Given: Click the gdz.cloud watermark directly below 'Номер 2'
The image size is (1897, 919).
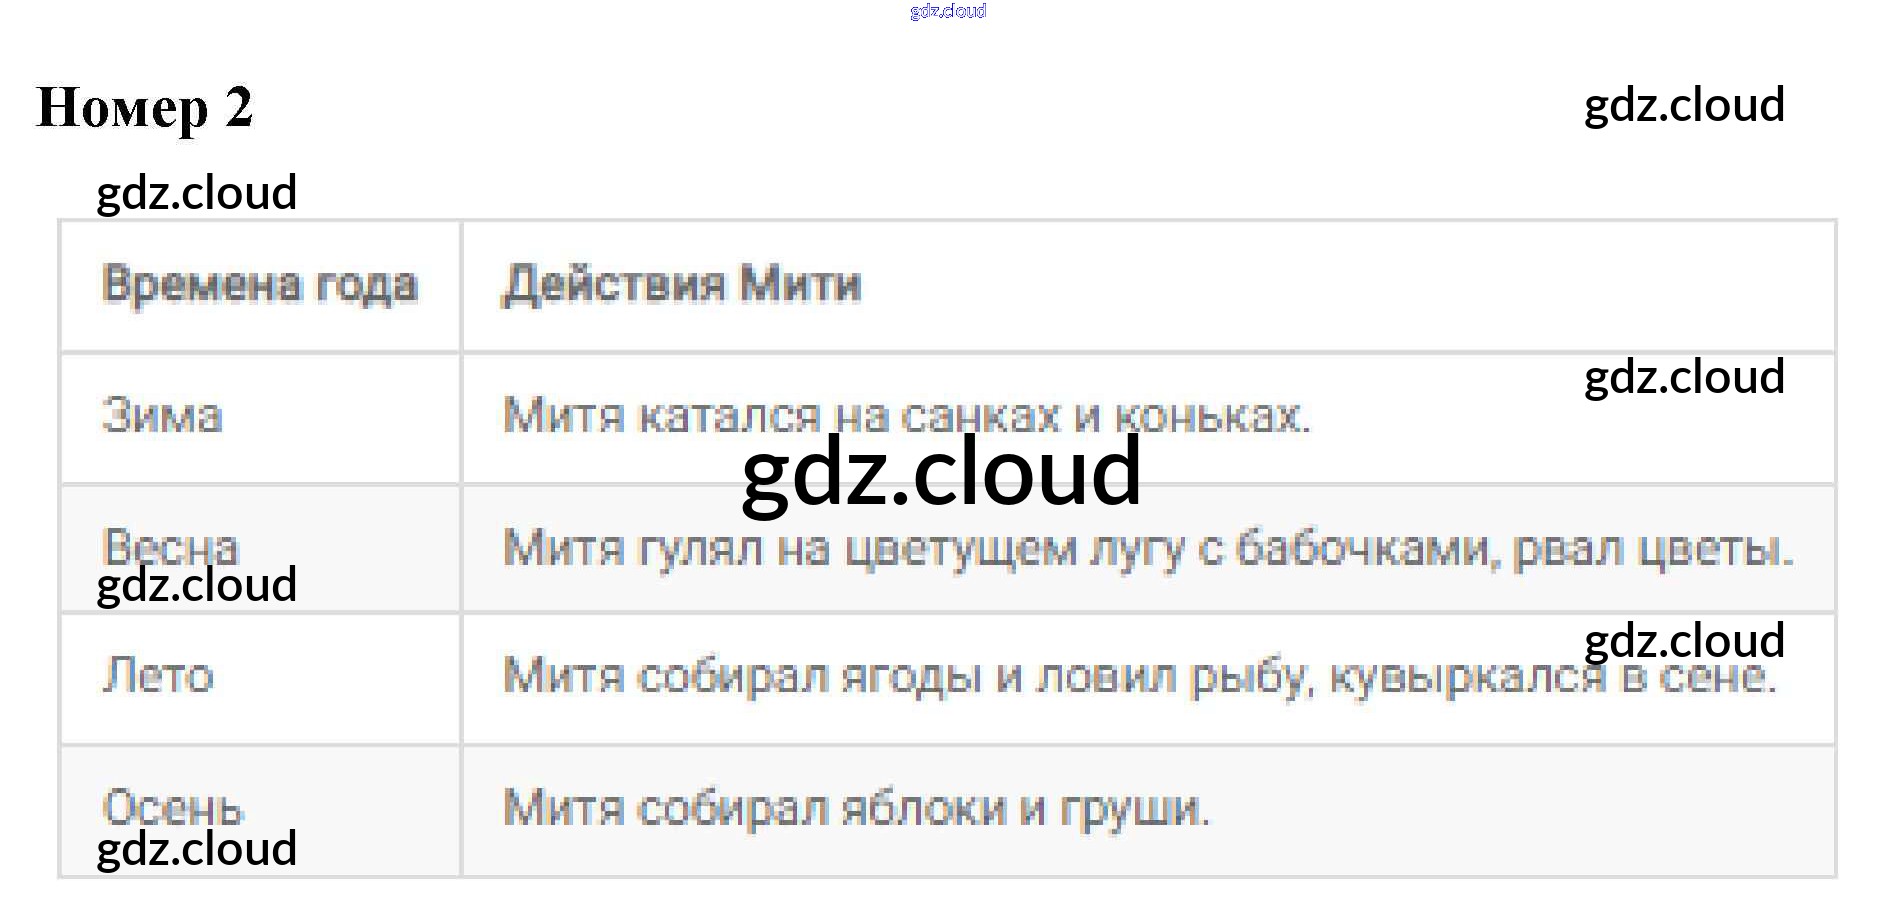Looking at the screenshot, I should pyautogui.click(x=197, y=192).
